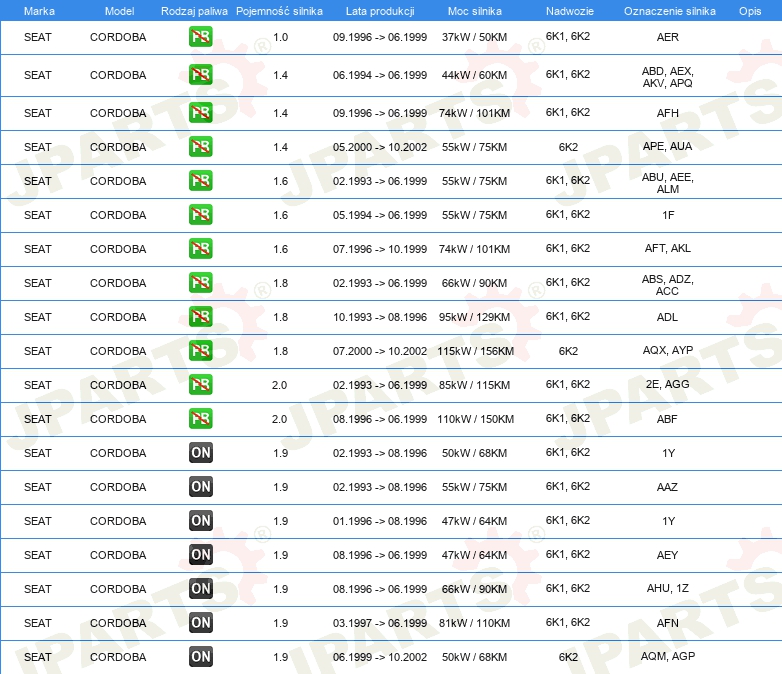Click the petrol icon in the AQX, AYP row
The width and height of the screenshot is (782, 674).
200,350
